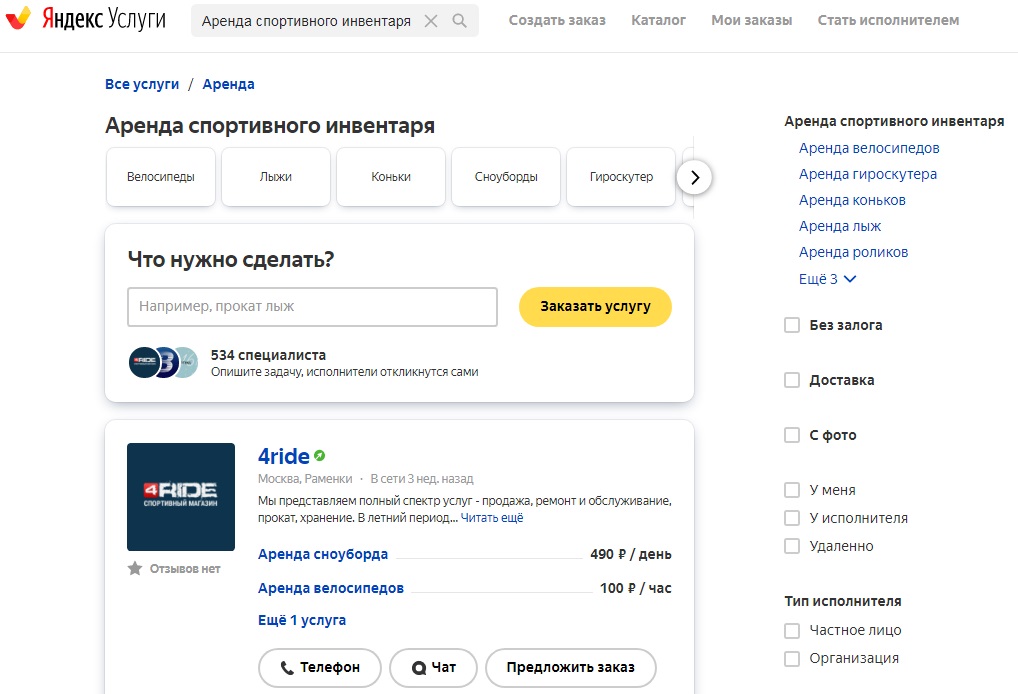Open the Каталог menu item
Image resolution: width=1018 pixels, height=694 pixels.
click(x=658, y=21)
